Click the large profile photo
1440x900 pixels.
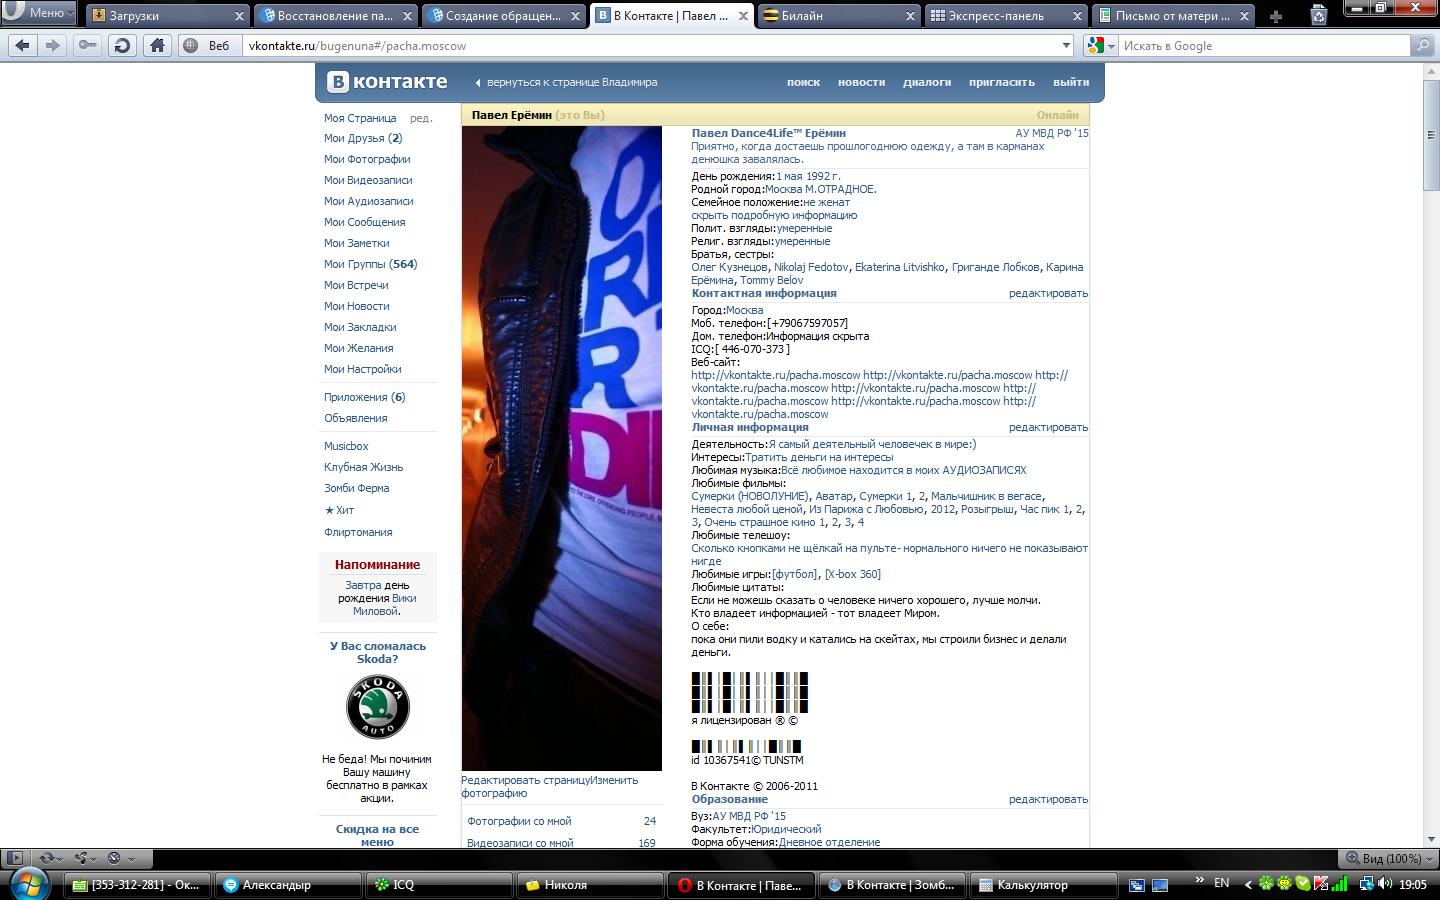click(x=561, y=448)
